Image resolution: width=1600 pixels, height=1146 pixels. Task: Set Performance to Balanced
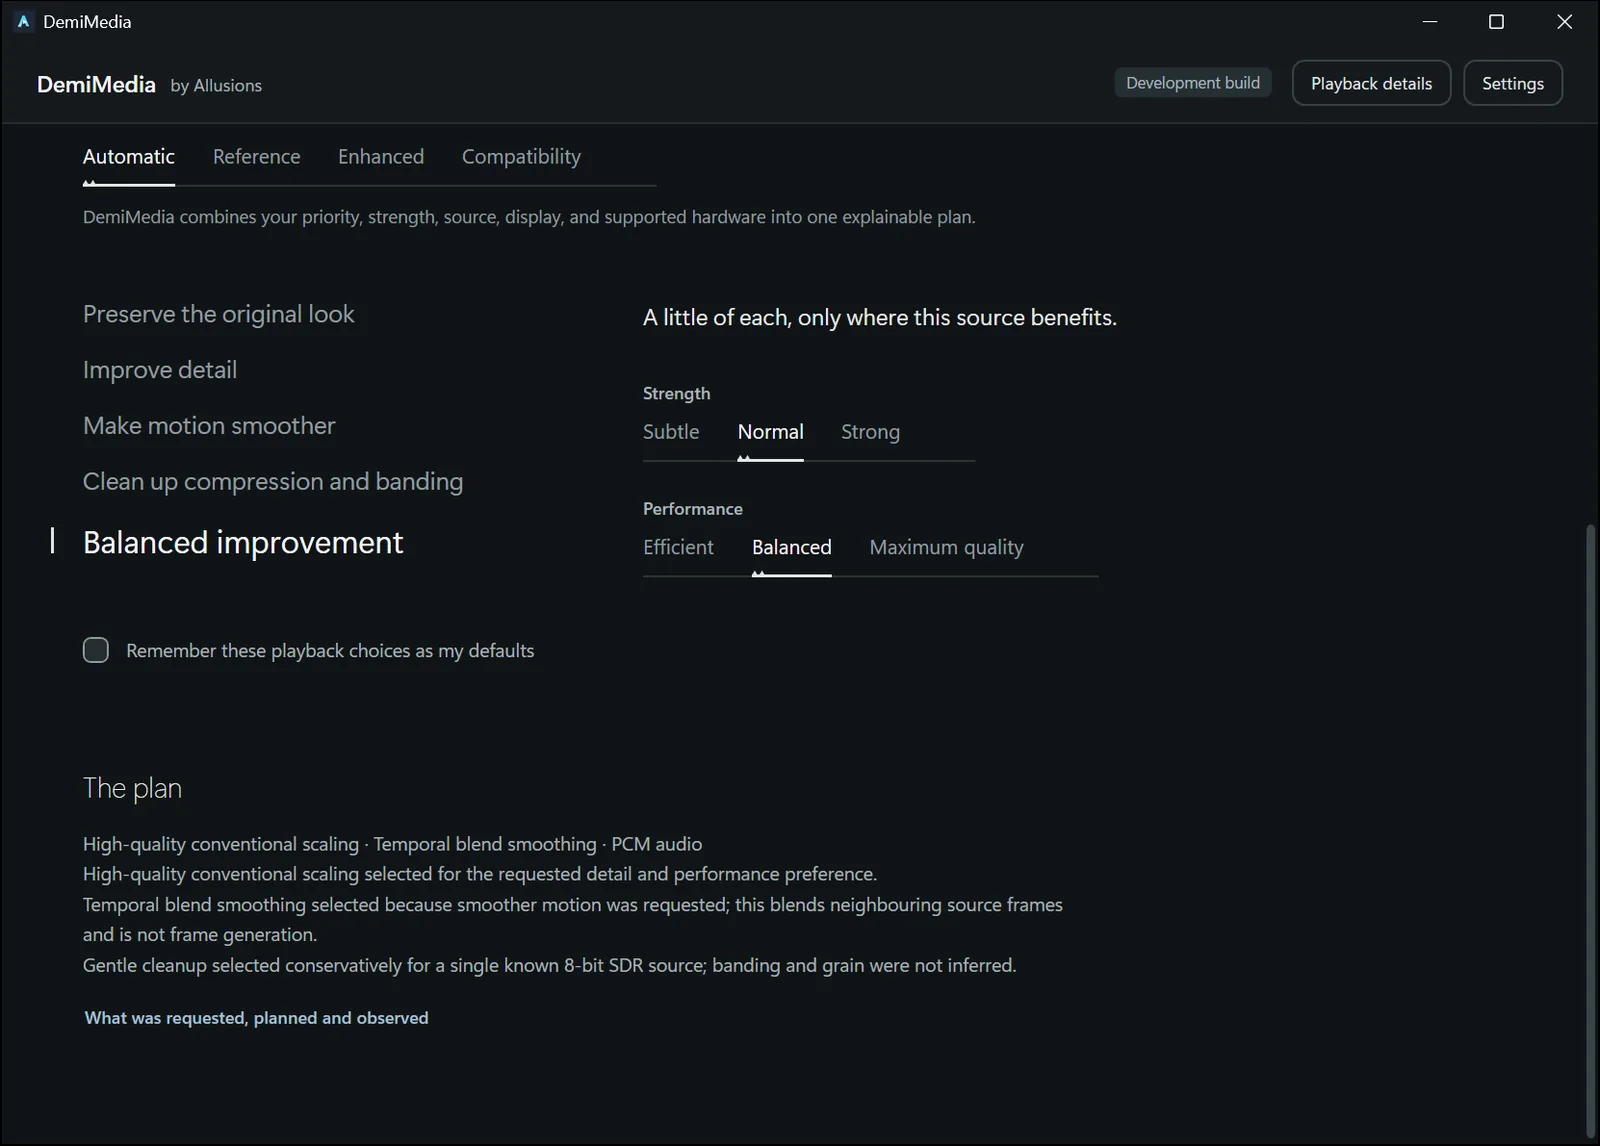792,547
